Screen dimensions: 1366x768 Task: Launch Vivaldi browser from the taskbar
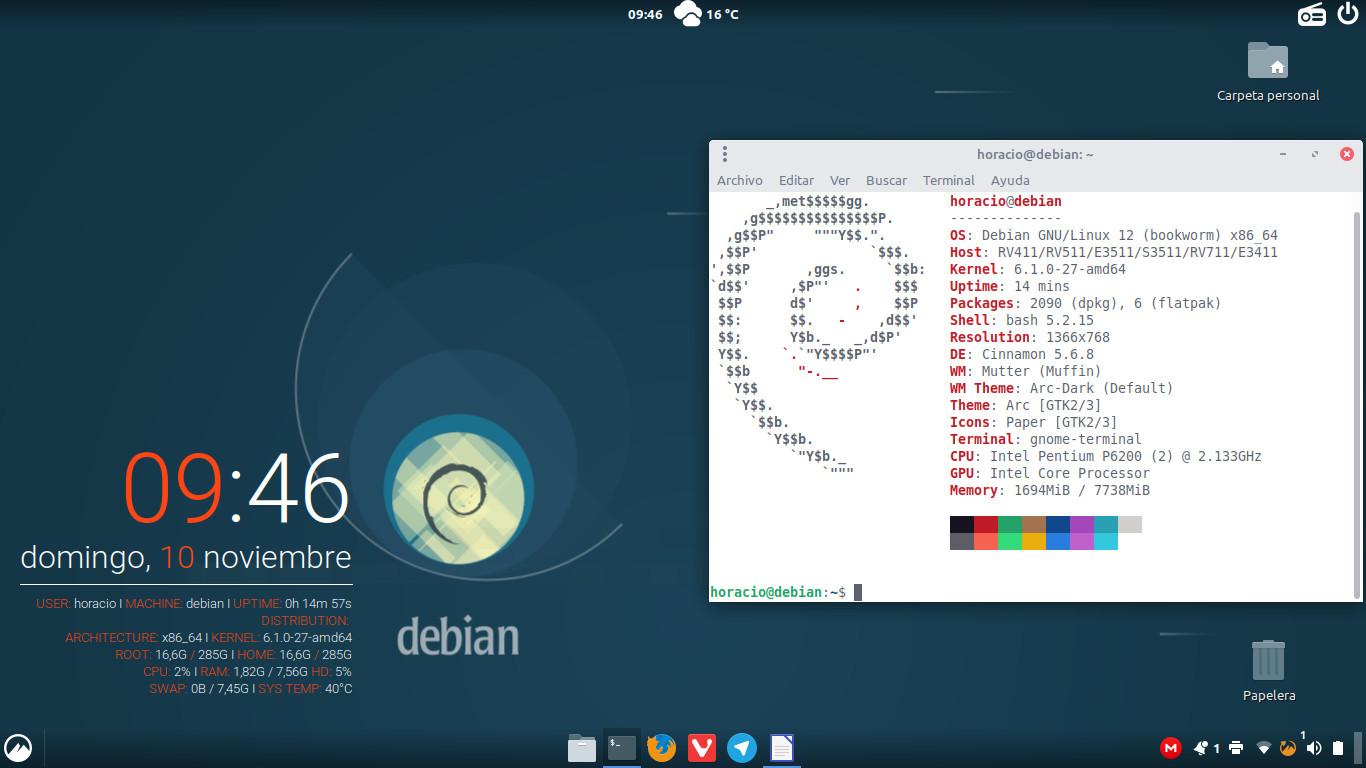[x=702, y=747]
